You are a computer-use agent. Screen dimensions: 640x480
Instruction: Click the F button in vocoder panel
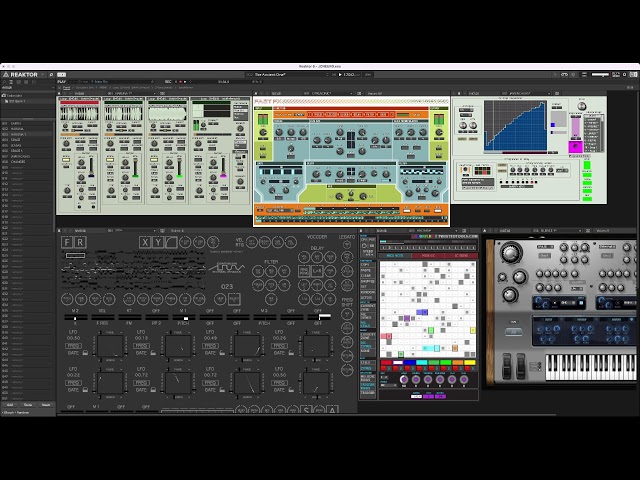pyautogui.click(x=67, y=242)
